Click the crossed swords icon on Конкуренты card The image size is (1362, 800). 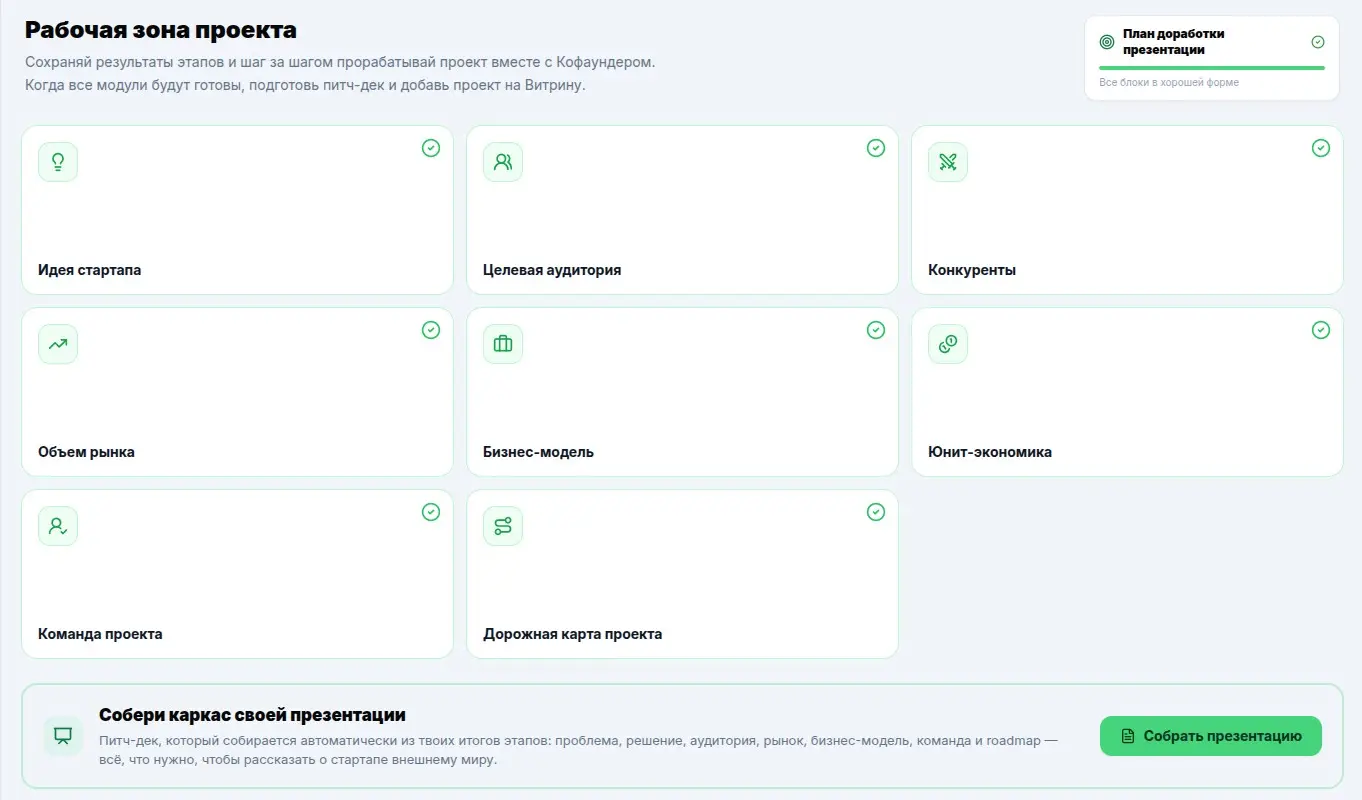tap(948, 162)
